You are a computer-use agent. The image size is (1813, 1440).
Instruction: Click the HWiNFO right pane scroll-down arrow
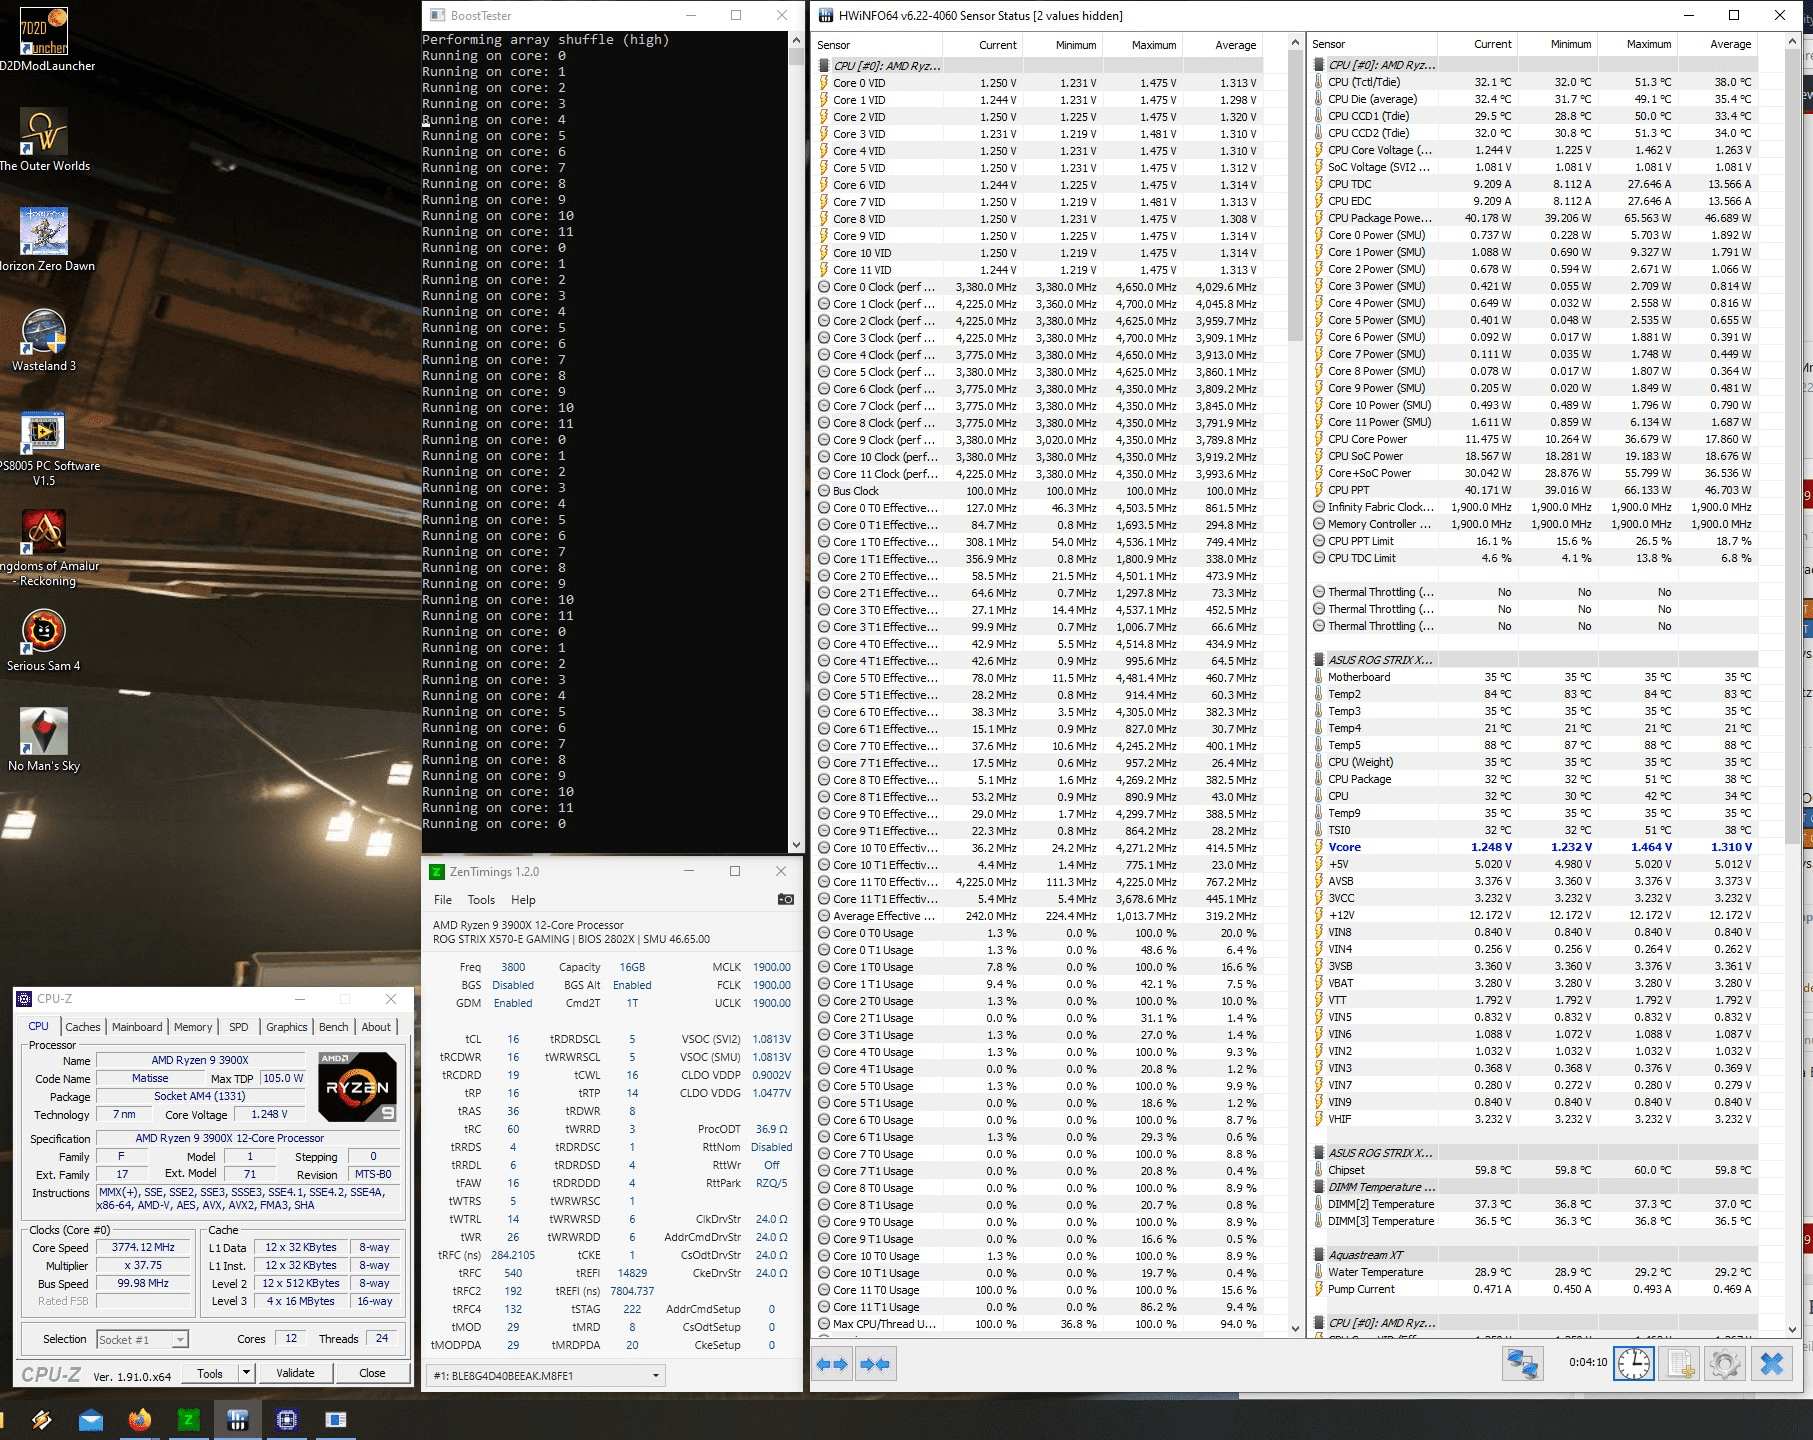click(1792, 1329)
